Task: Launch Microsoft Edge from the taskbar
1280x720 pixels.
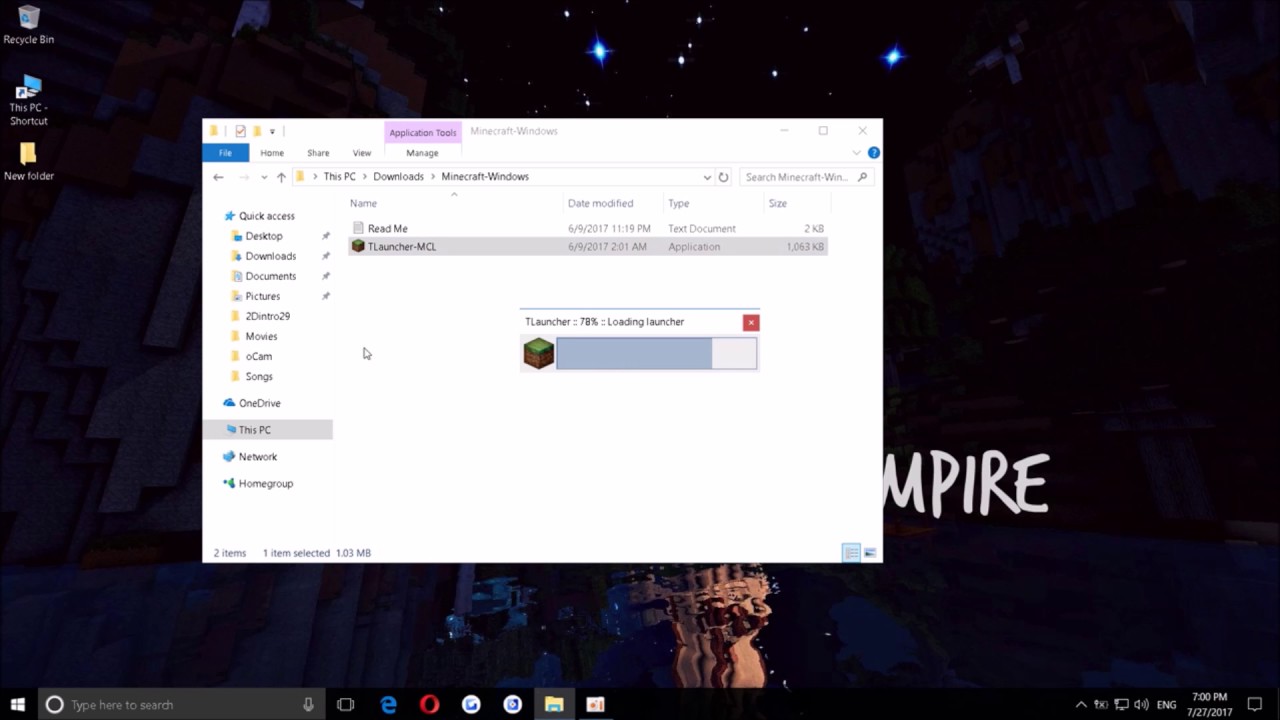Action: [x=388, y=705]
